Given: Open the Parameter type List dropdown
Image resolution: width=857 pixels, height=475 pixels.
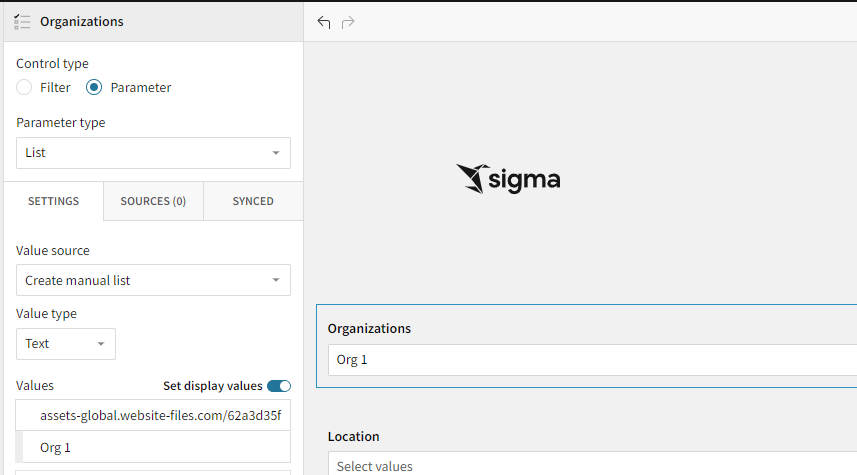Looking at the screenshot, I should pos(153,153).
